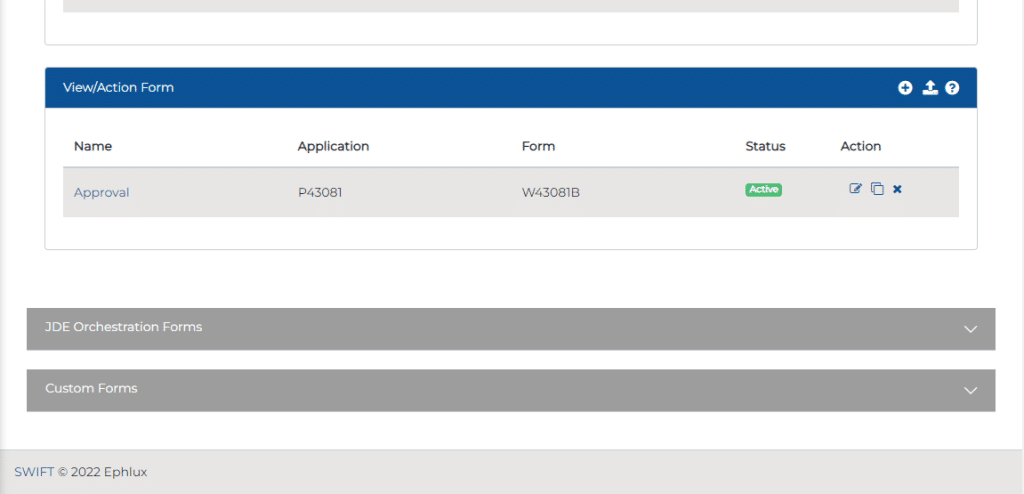
Task: Click the Form column header
Action: [x=538, y=146]
